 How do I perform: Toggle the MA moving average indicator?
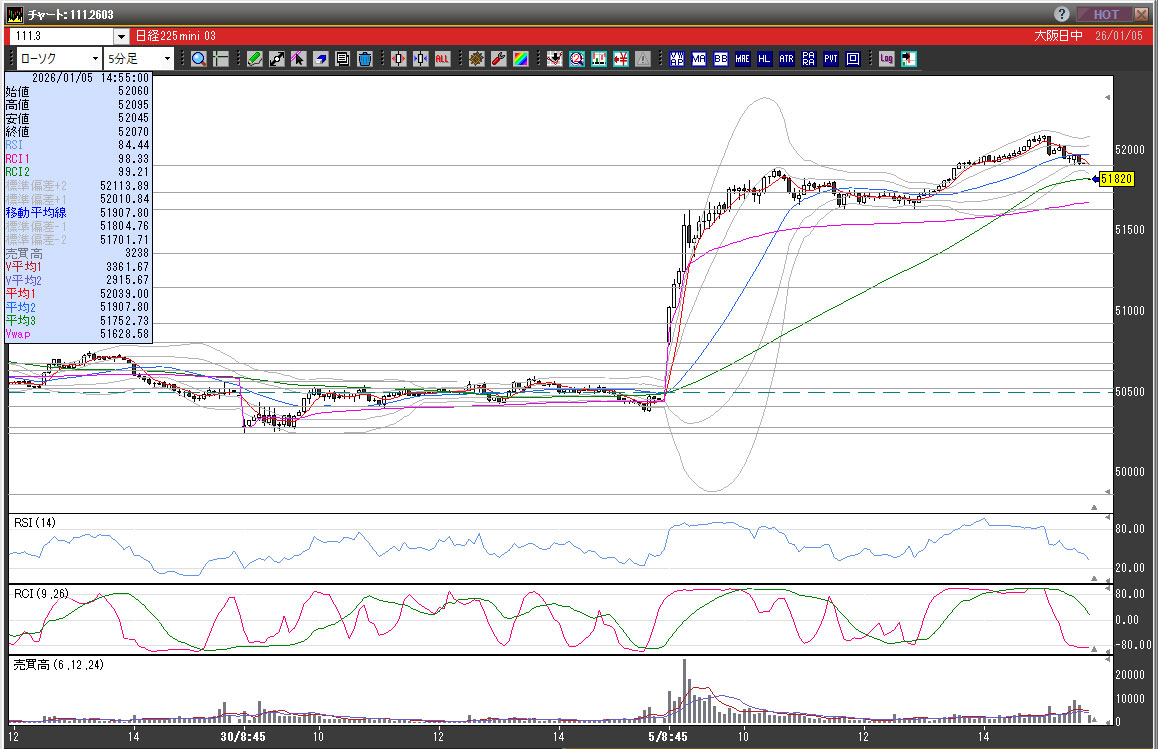click(698, 59)
